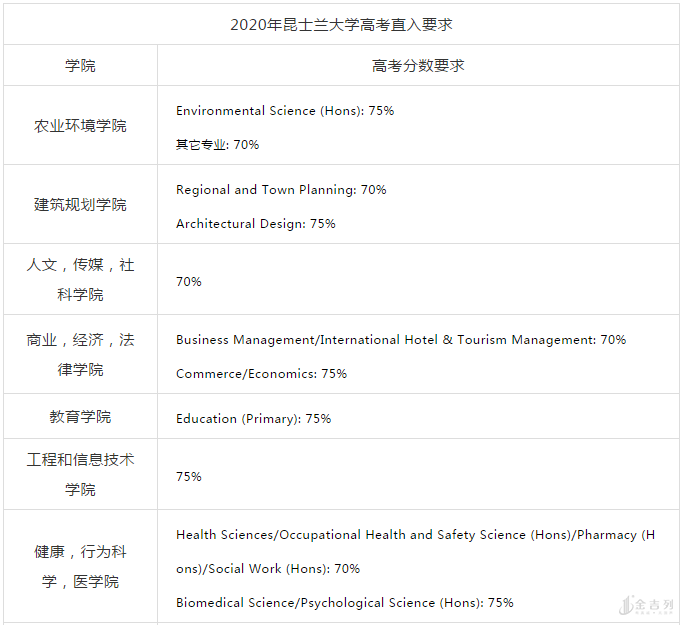Image resolution: width=683 pixels, height=625 pixels.
Task: Click the 建筑规划学院 cell
Action: pos(80,205)
